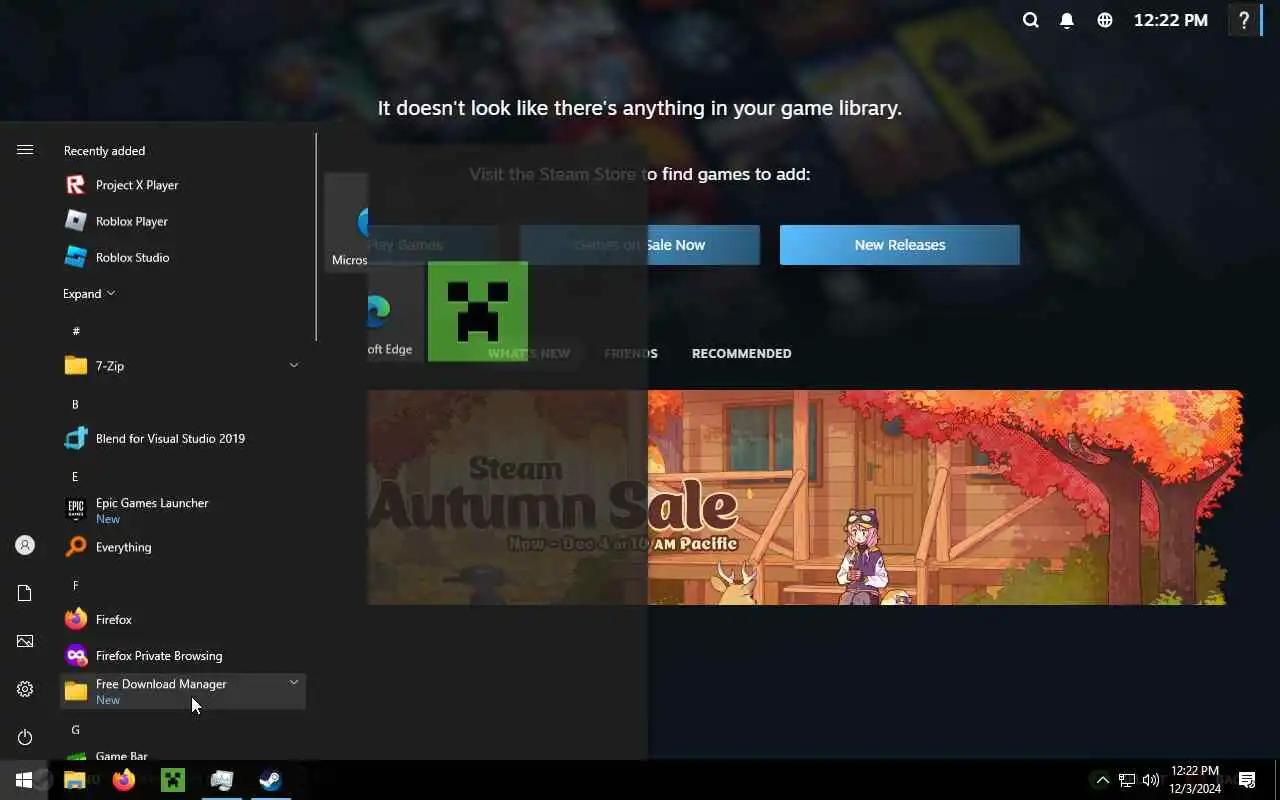
Task: Click the New Releases button
Action: click(900, 245)
